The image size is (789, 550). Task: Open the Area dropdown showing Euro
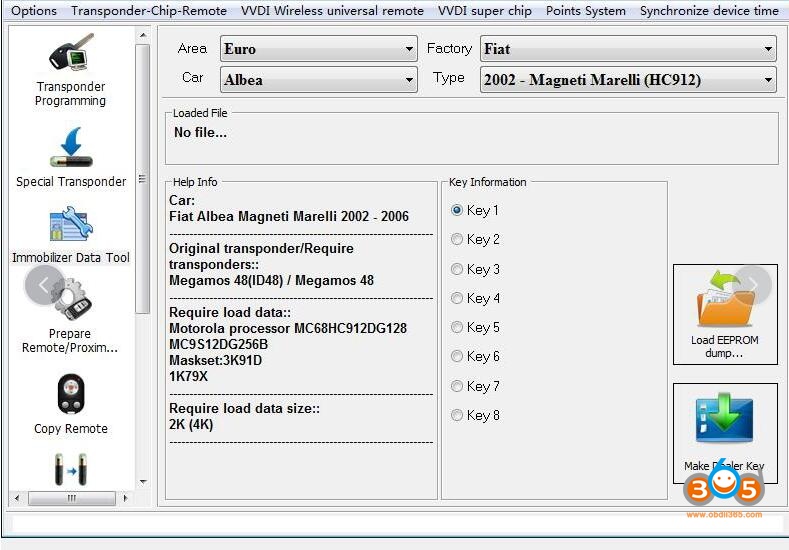[319, 49]
